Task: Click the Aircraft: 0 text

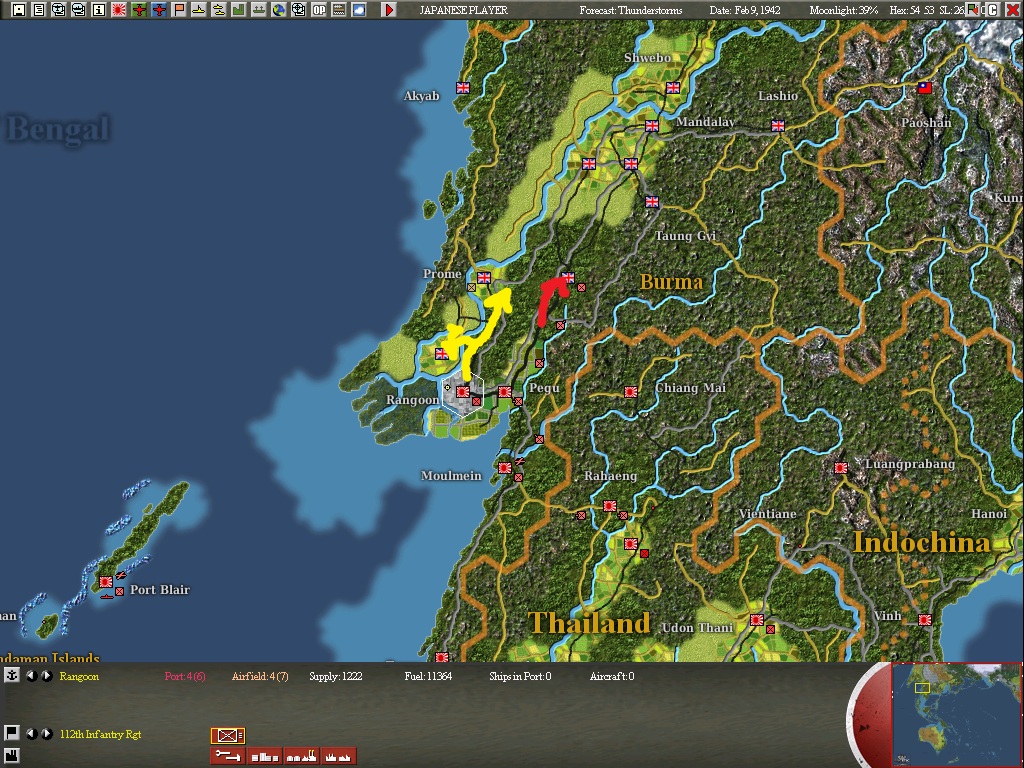Action: (612, 676)
